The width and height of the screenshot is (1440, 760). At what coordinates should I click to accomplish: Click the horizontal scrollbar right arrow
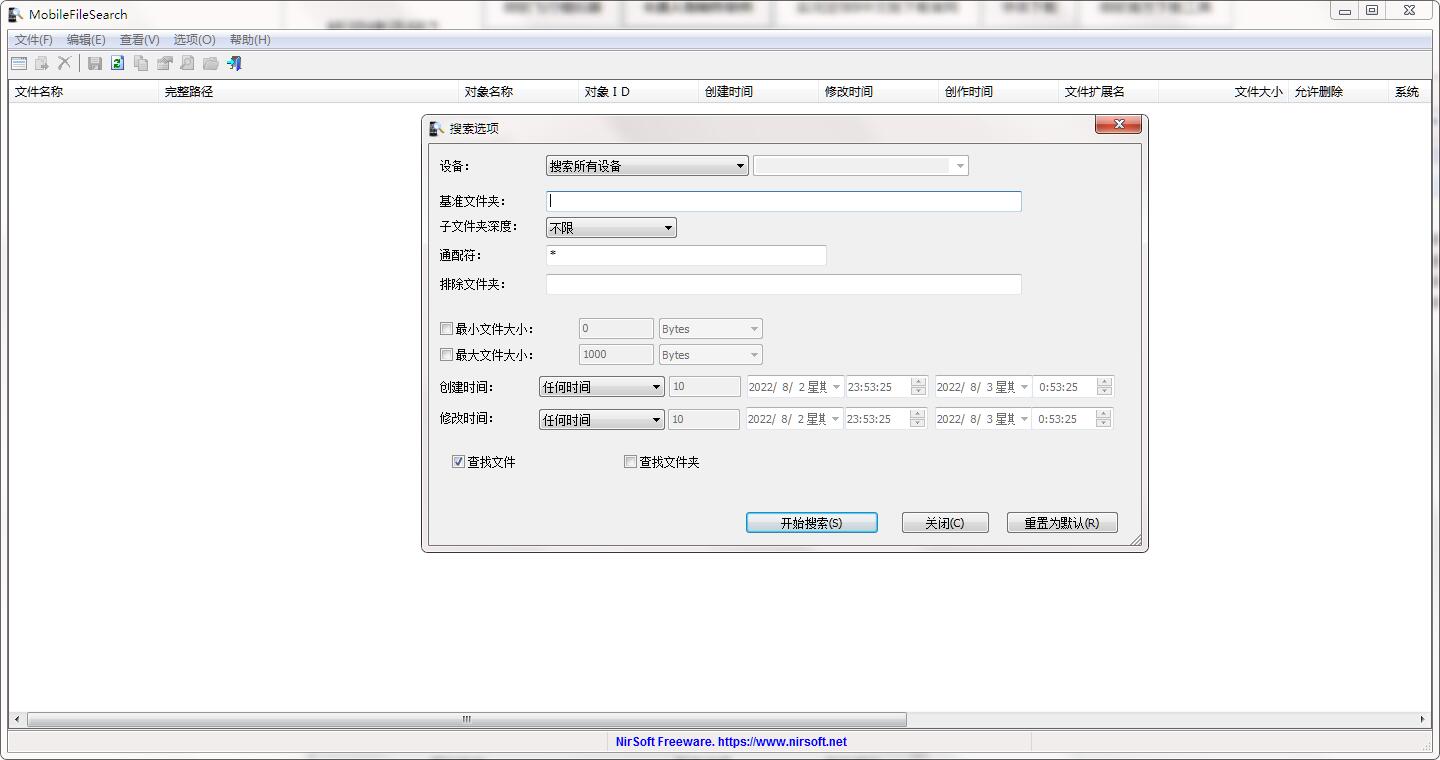point(1422,719)
